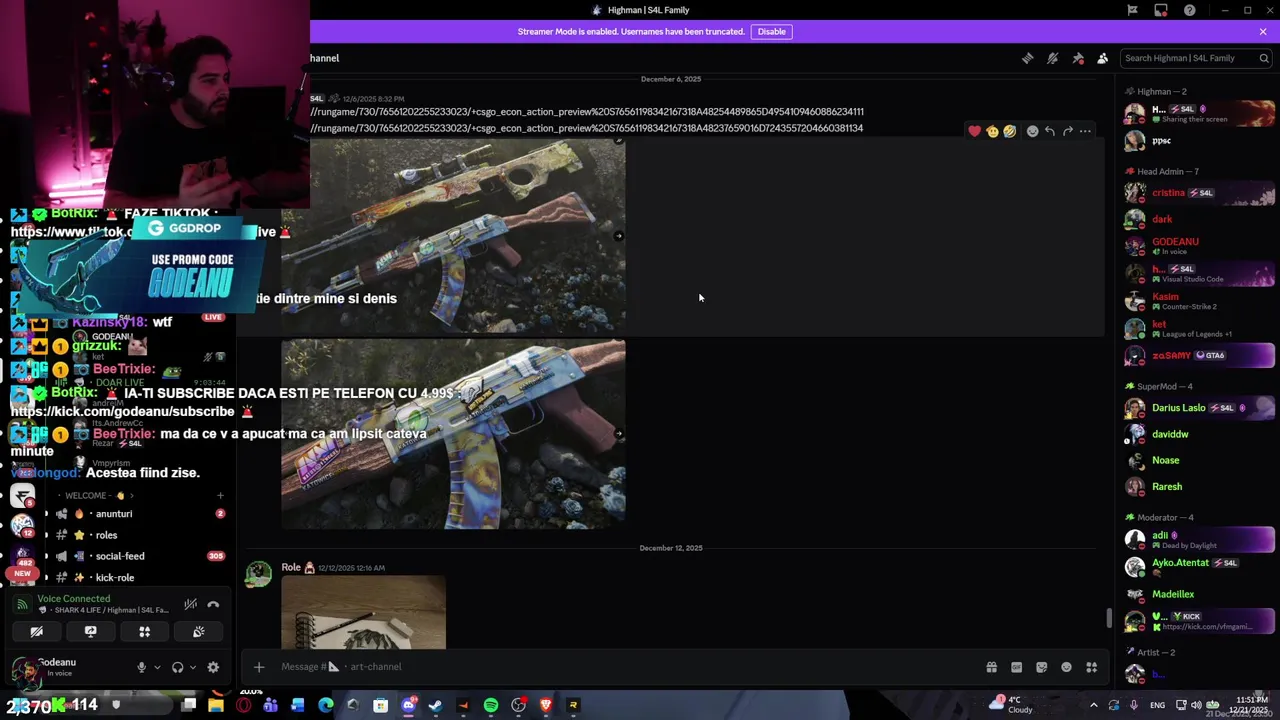The height and width of the screenshot is (720, 1280).
Task: Open the attachment plus button
Action: point(258,667)
